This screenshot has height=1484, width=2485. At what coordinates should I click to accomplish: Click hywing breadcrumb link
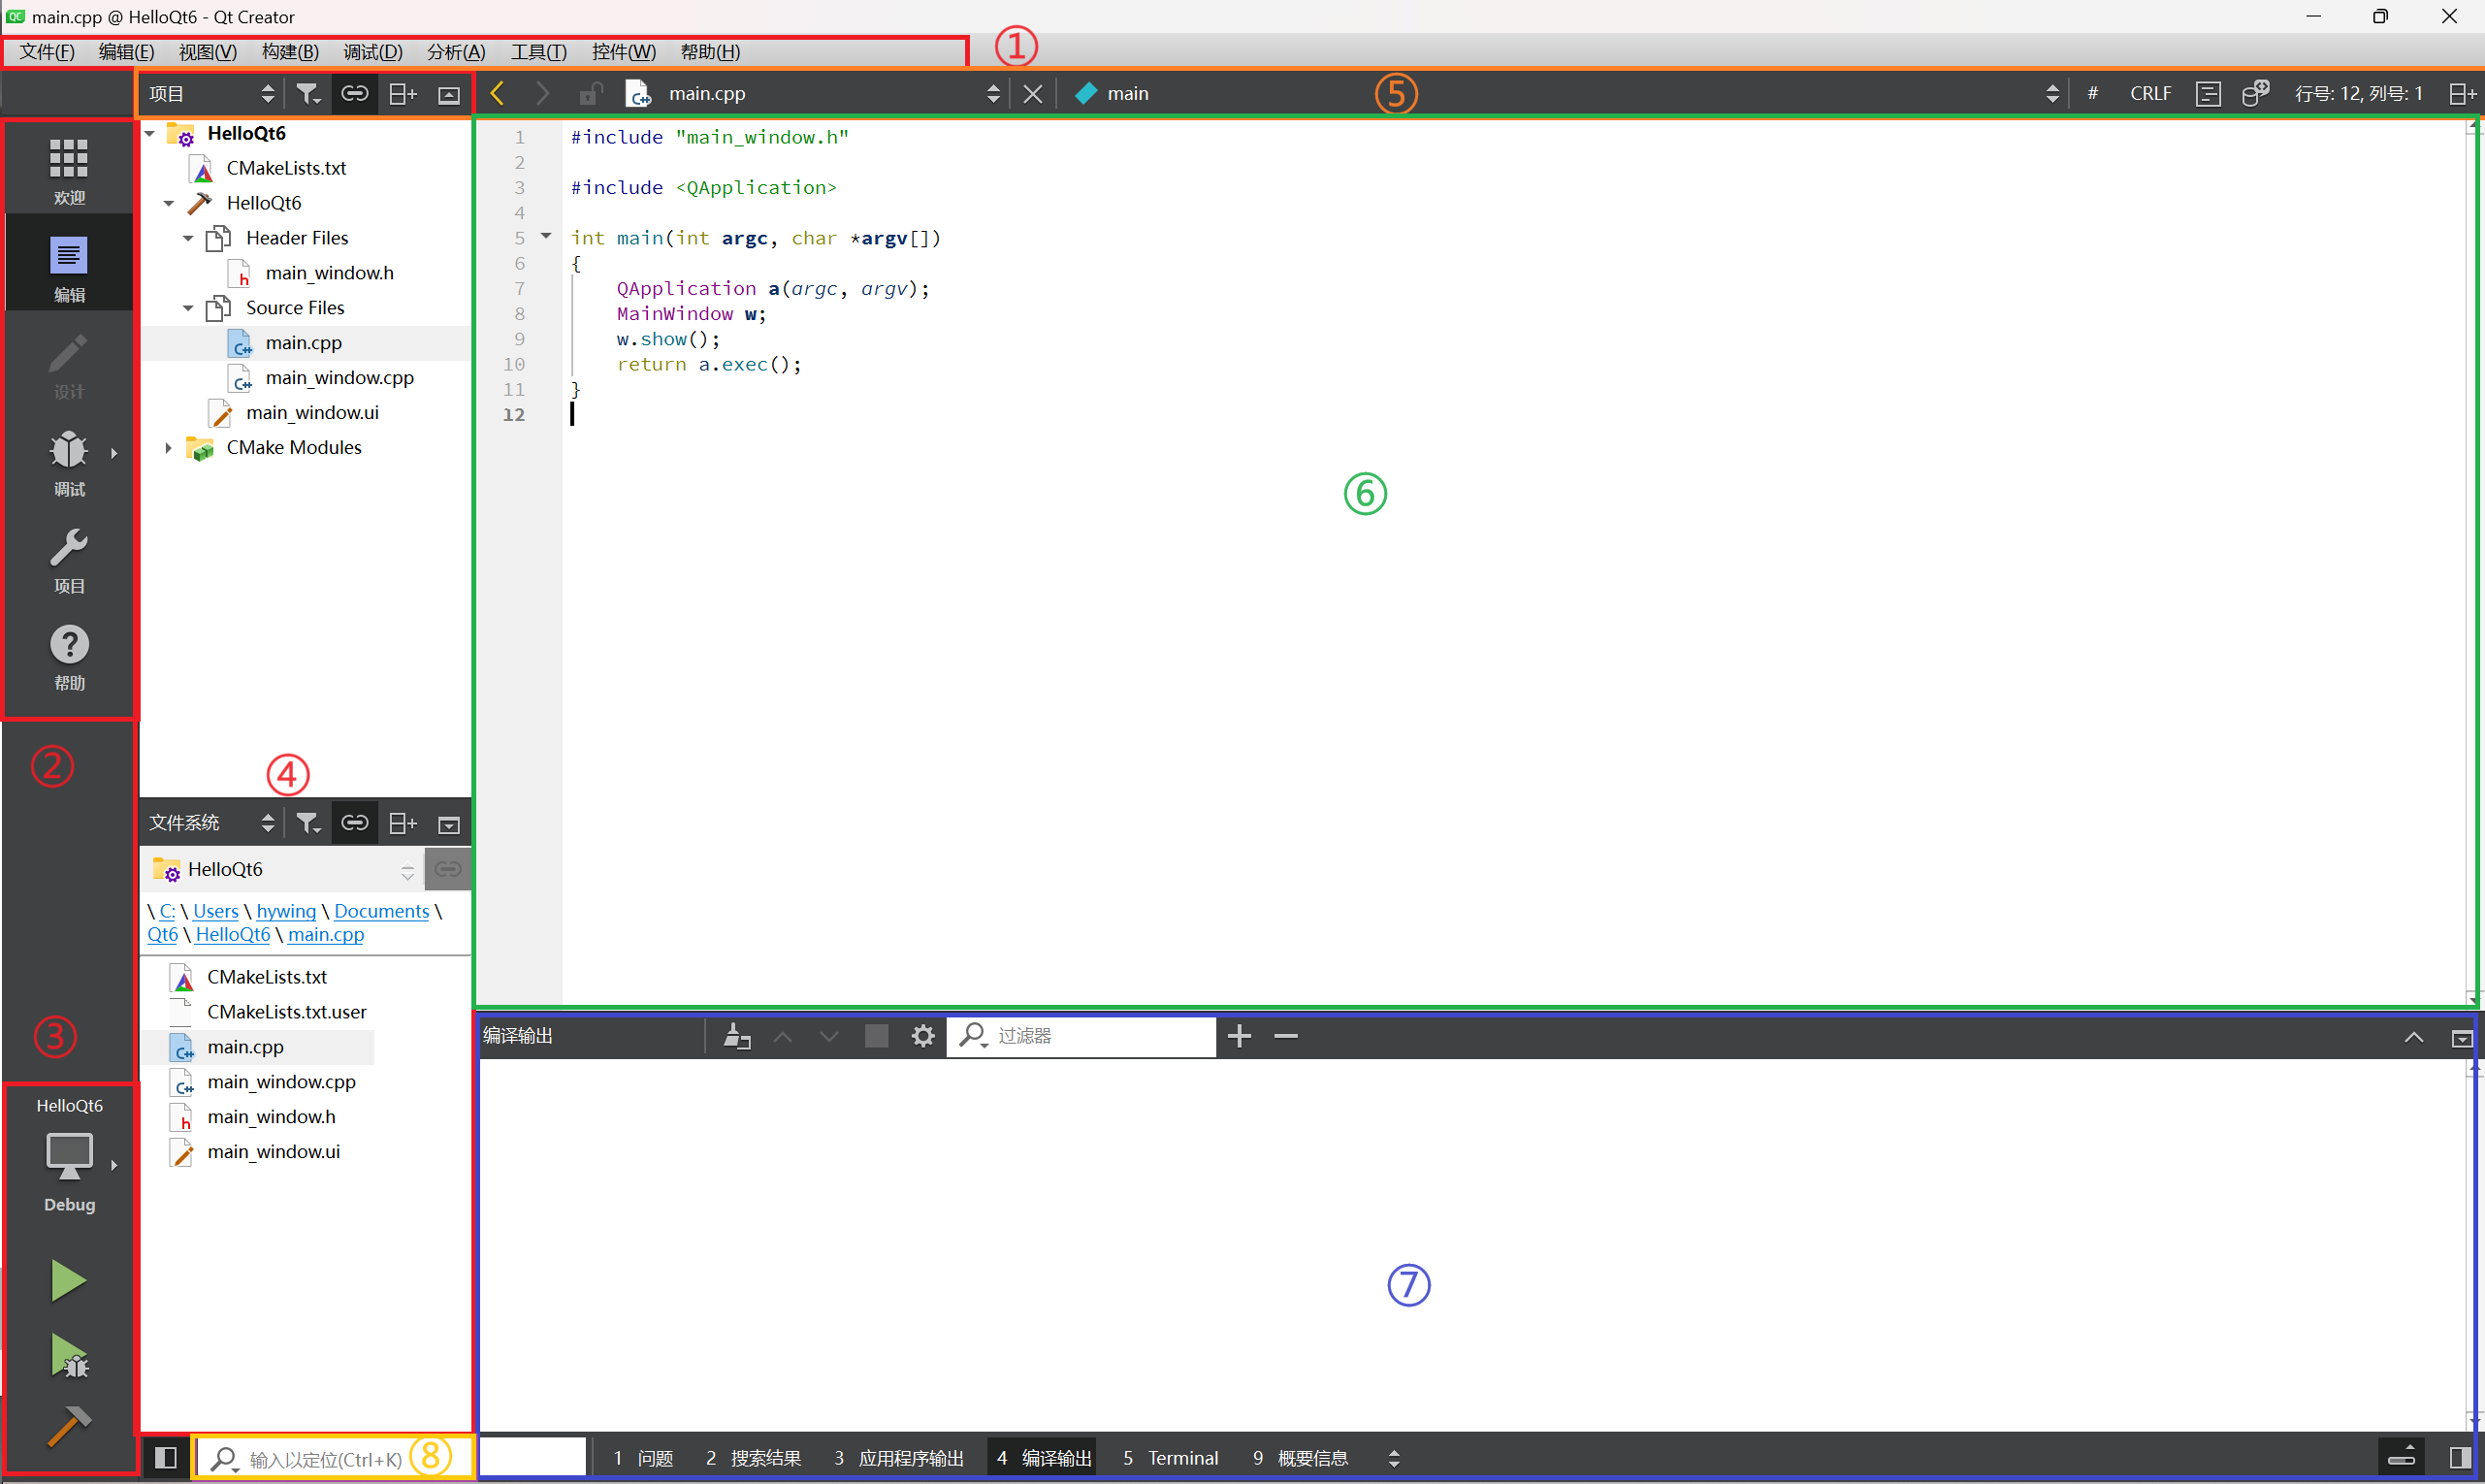click(286, 911)
